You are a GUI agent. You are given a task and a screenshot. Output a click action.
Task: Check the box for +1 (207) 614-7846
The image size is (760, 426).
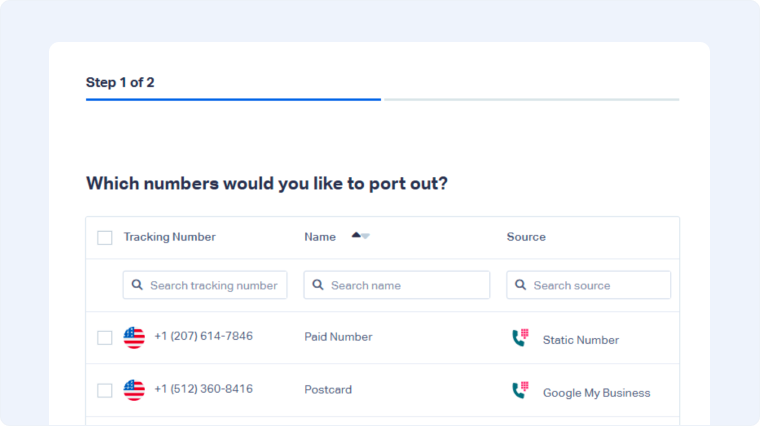click(x=105, y=338)
